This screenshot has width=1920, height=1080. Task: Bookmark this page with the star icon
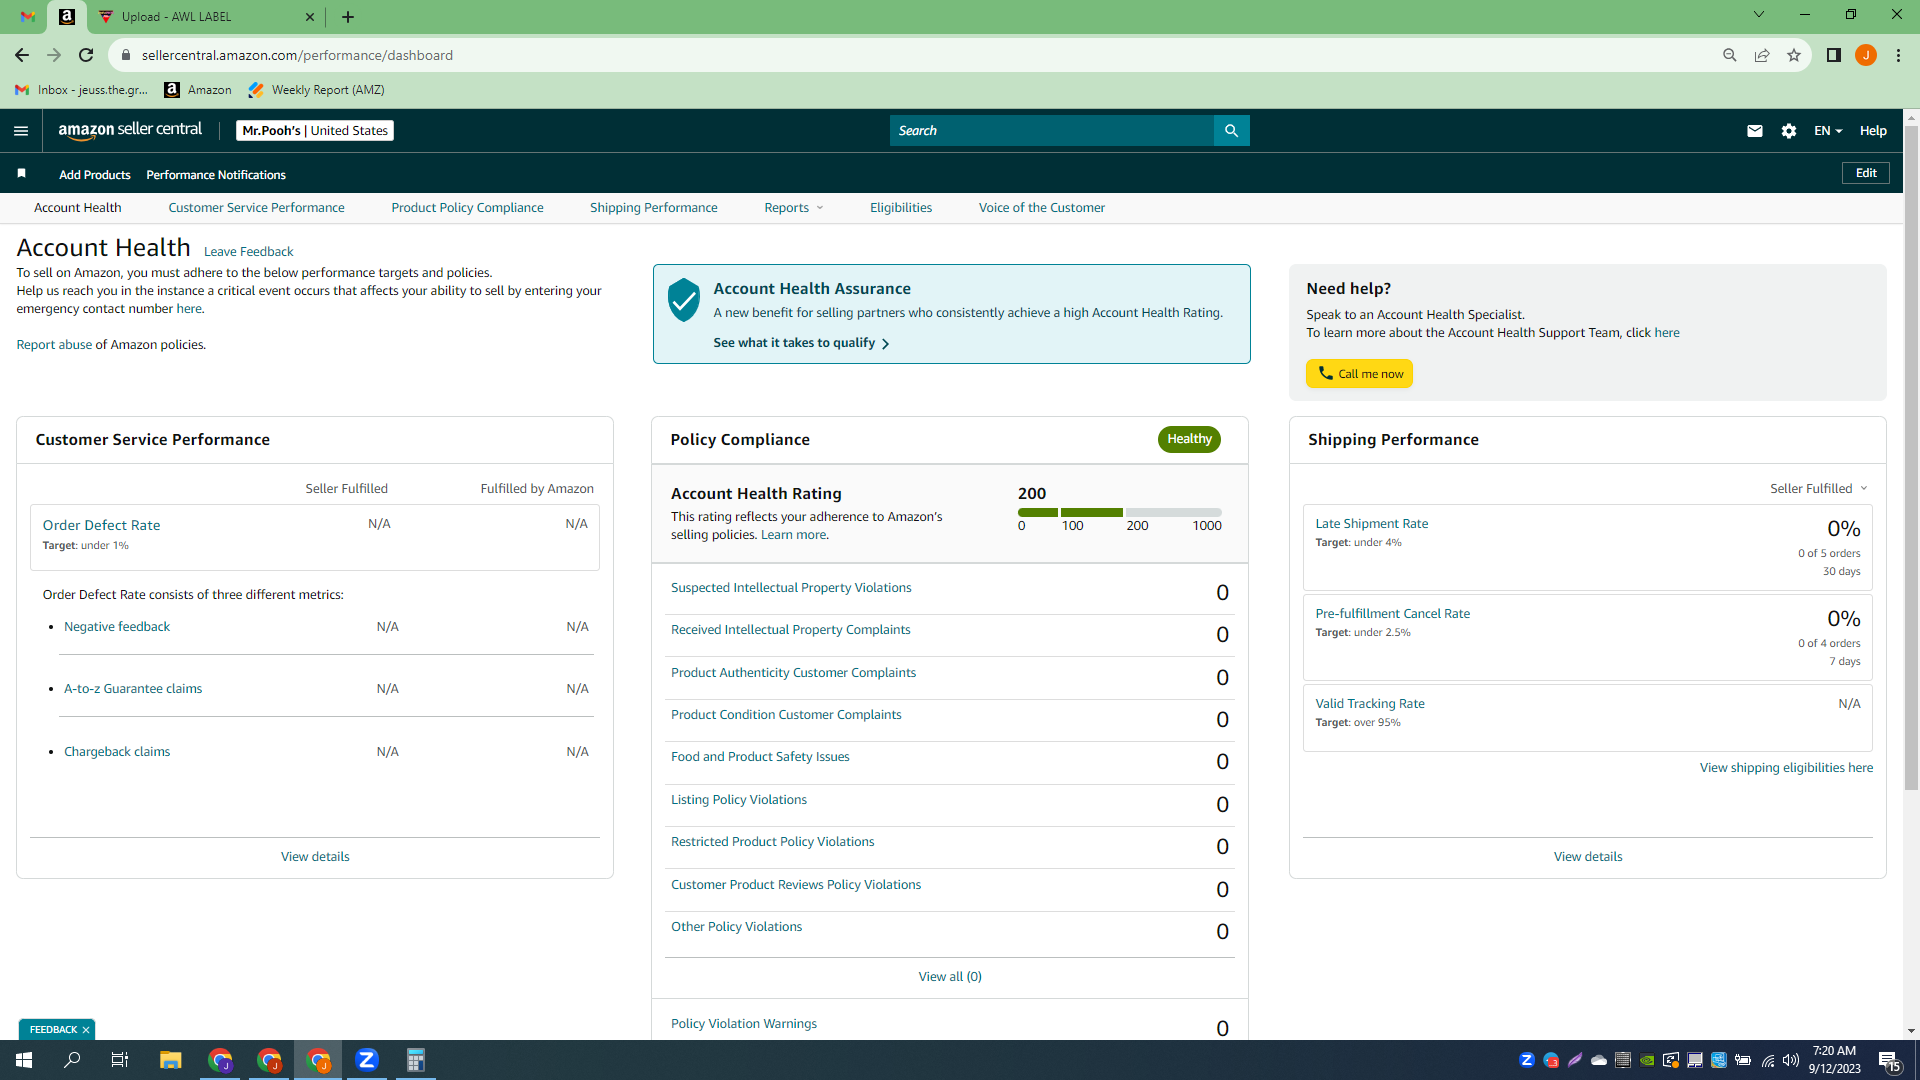click(x=1794, y=55)
